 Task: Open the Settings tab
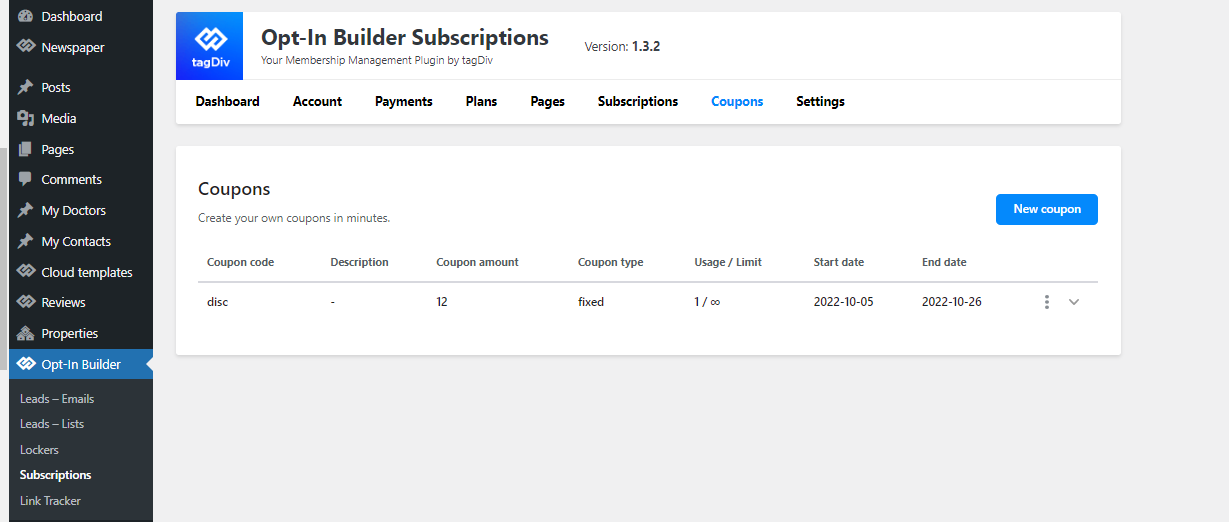pyautogui.click(x=820, y=101)
